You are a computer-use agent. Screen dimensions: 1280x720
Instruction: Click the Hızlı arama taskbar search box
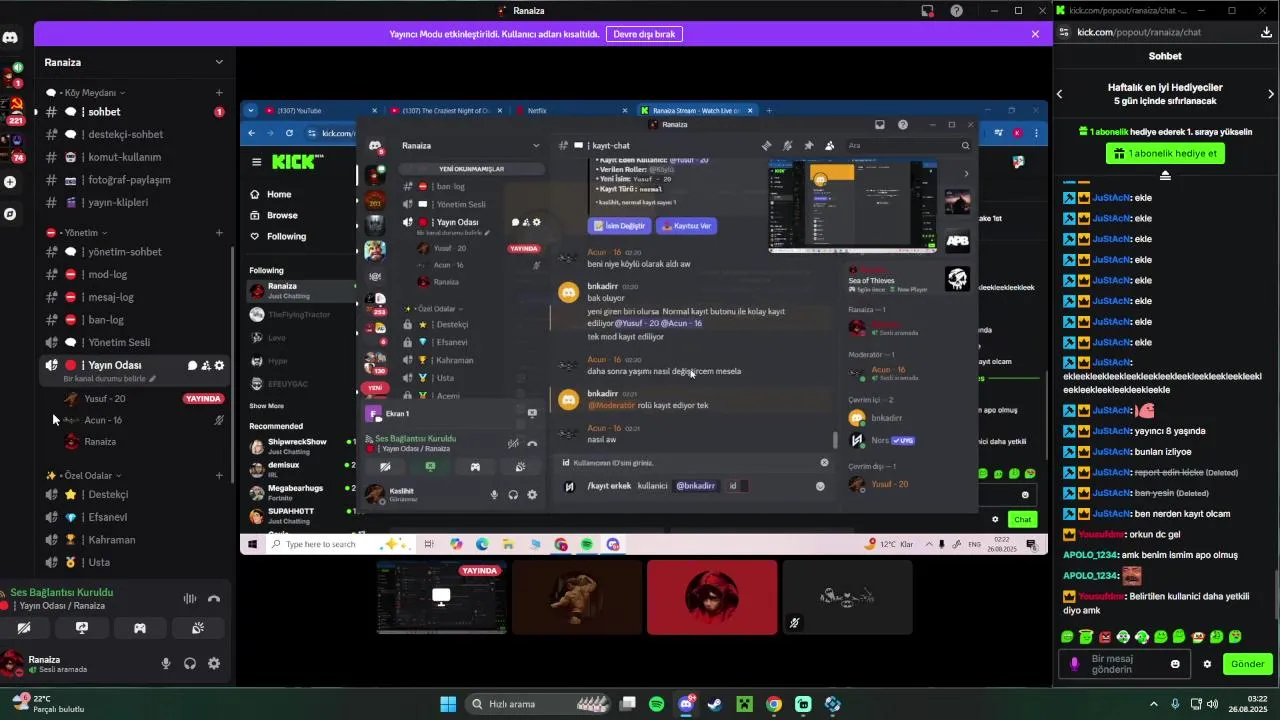click(x=538, y=704)
